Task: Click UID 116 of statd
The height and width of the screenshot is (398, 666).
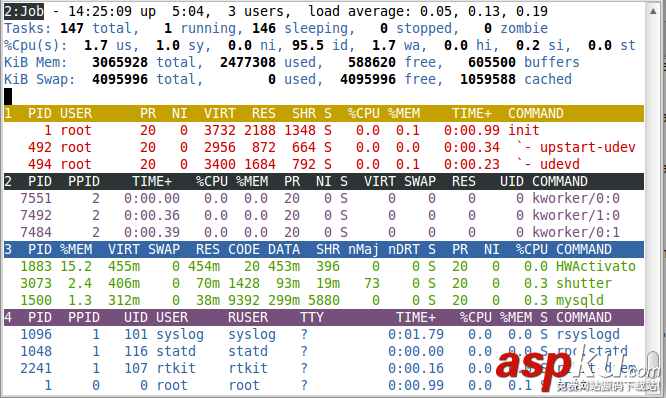Action: click(x=136, y=351)
